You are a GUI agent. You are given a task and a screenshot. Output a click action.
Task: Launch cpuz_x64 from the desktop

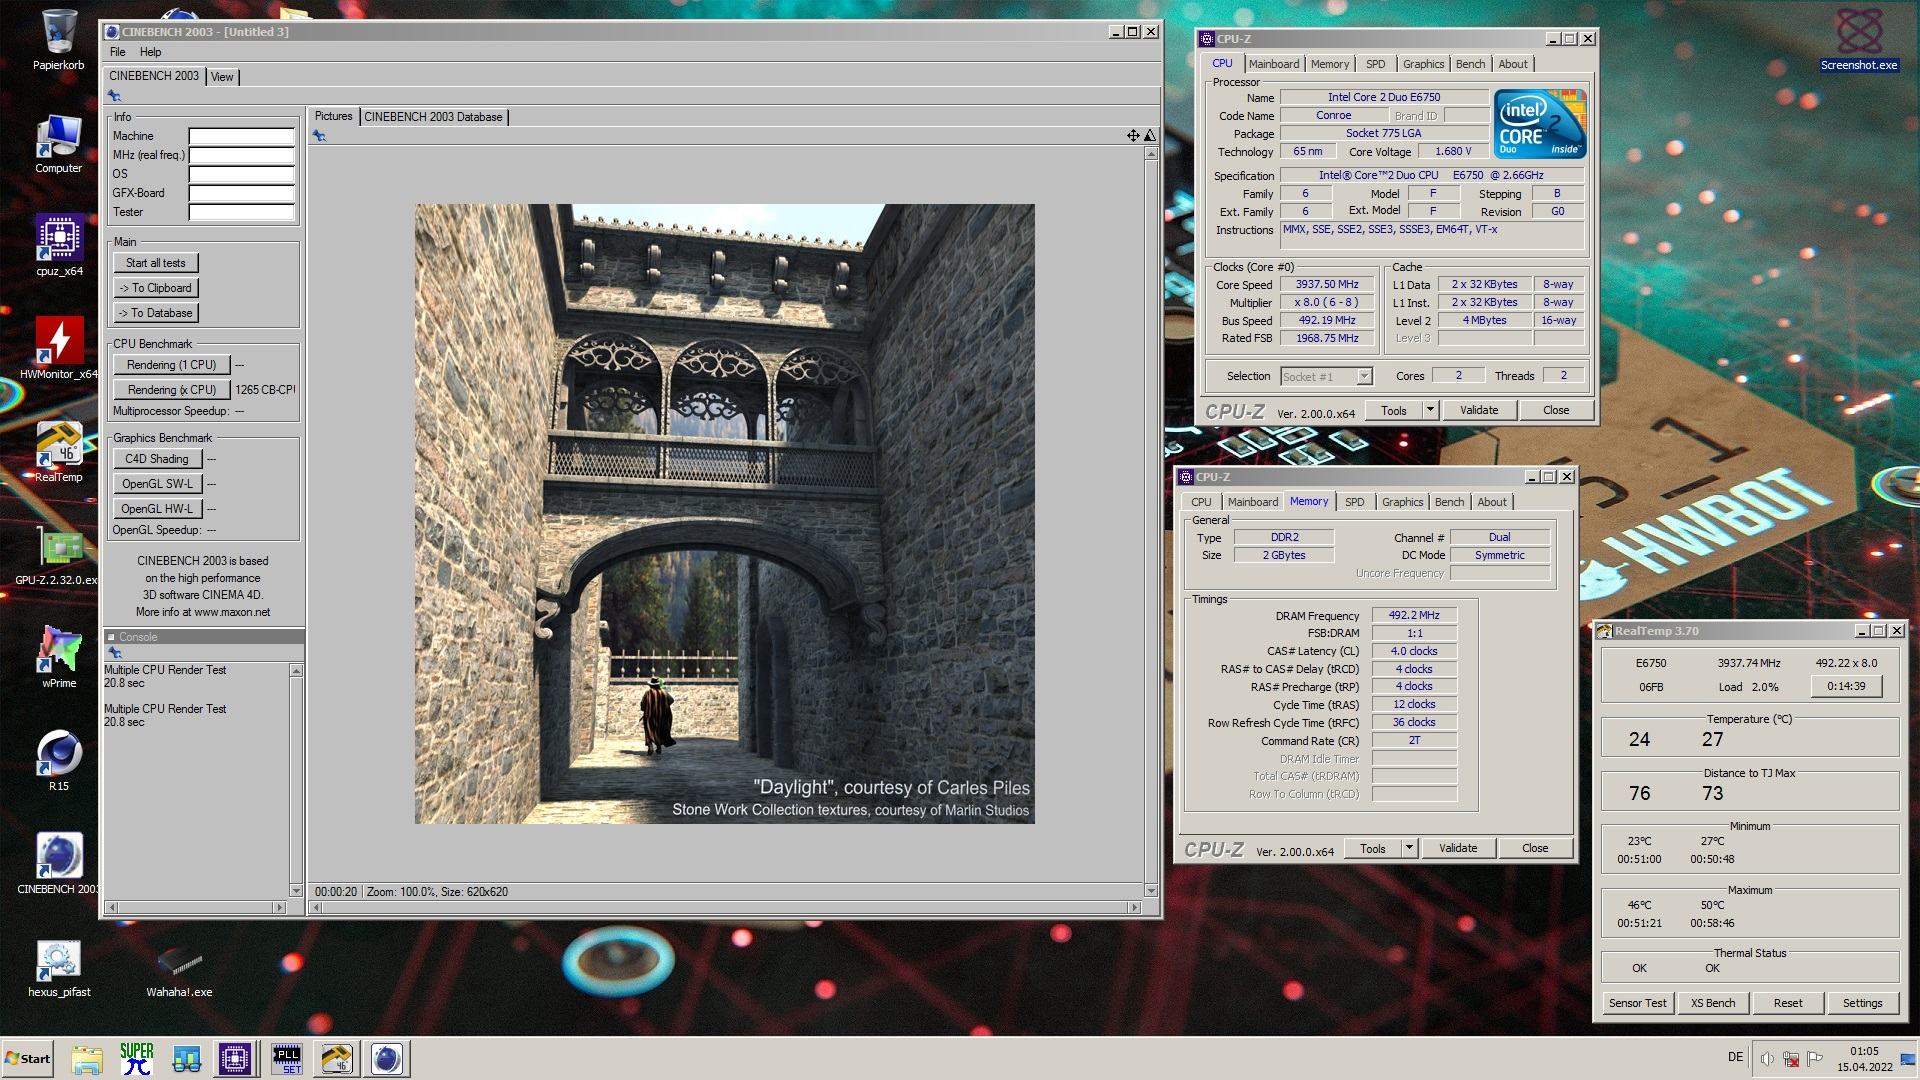(x=59, y=245)
